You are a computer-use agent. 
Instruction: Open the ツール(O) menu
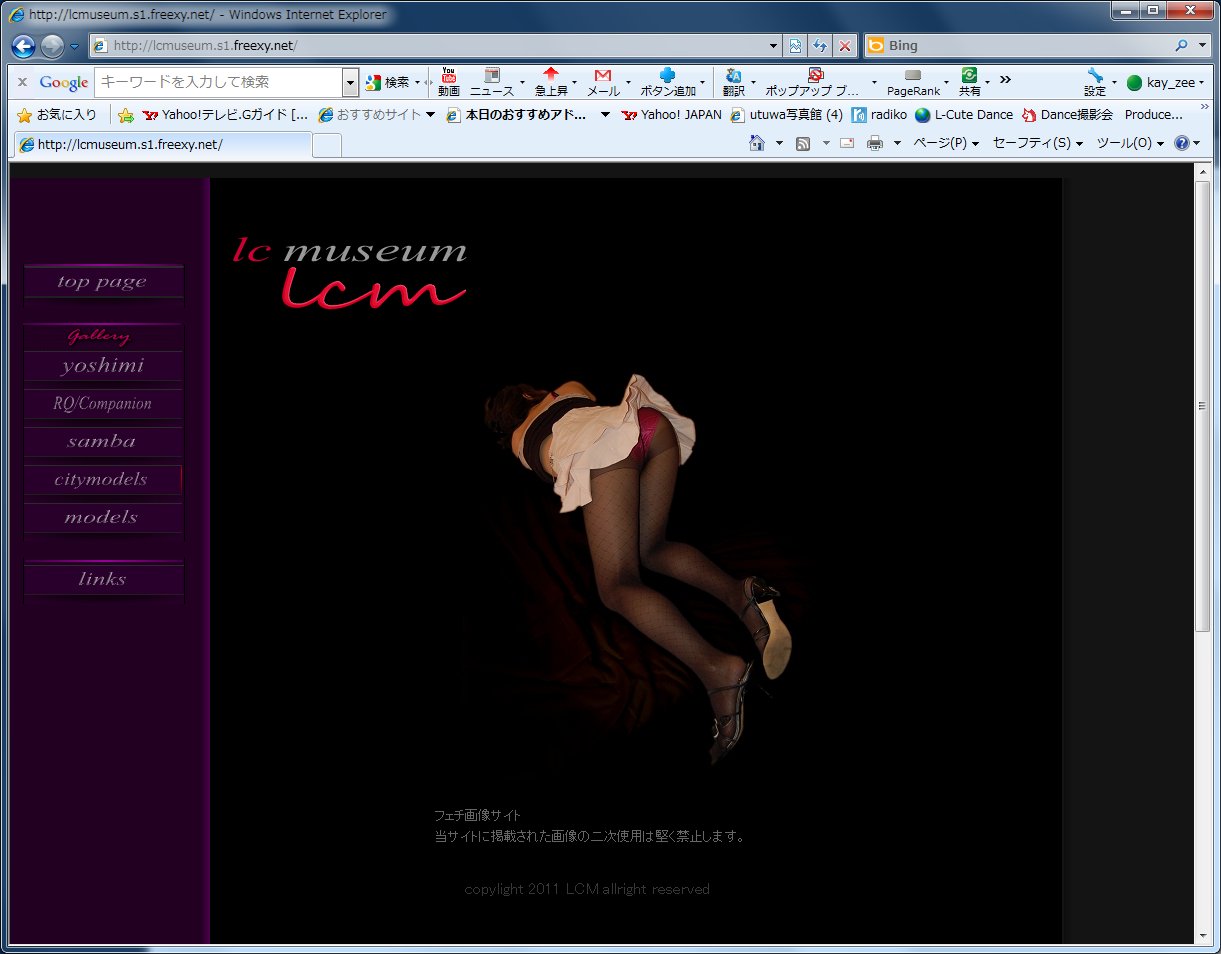pyautogui.click(x=1130, y=144)
